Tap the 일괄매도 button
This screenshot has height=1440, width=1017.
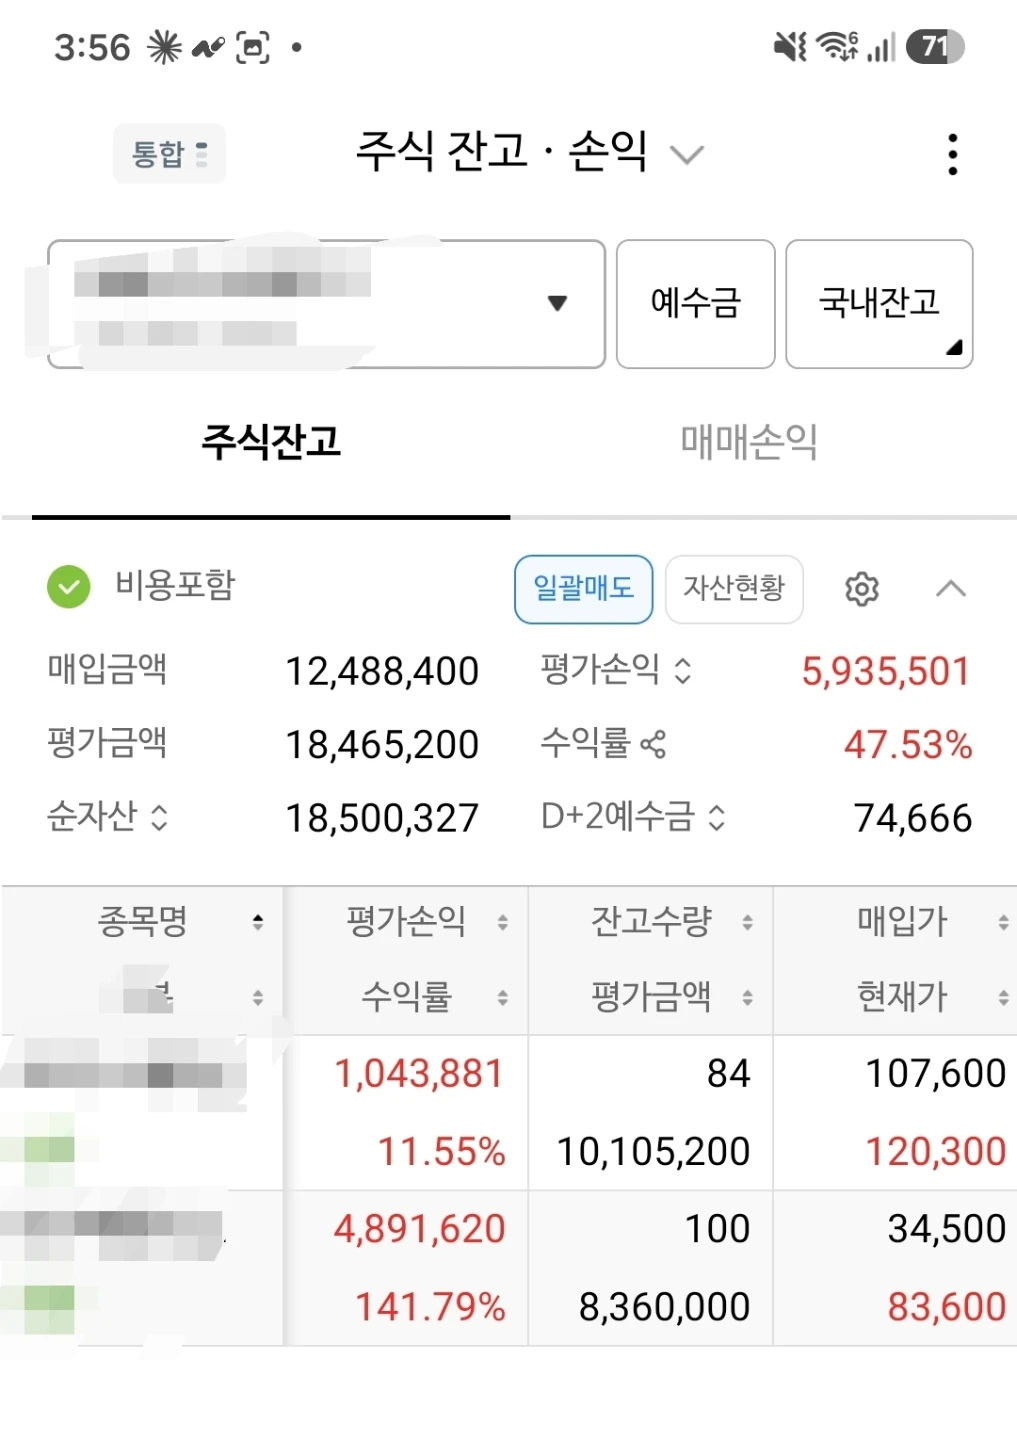[x=584, y=589]
